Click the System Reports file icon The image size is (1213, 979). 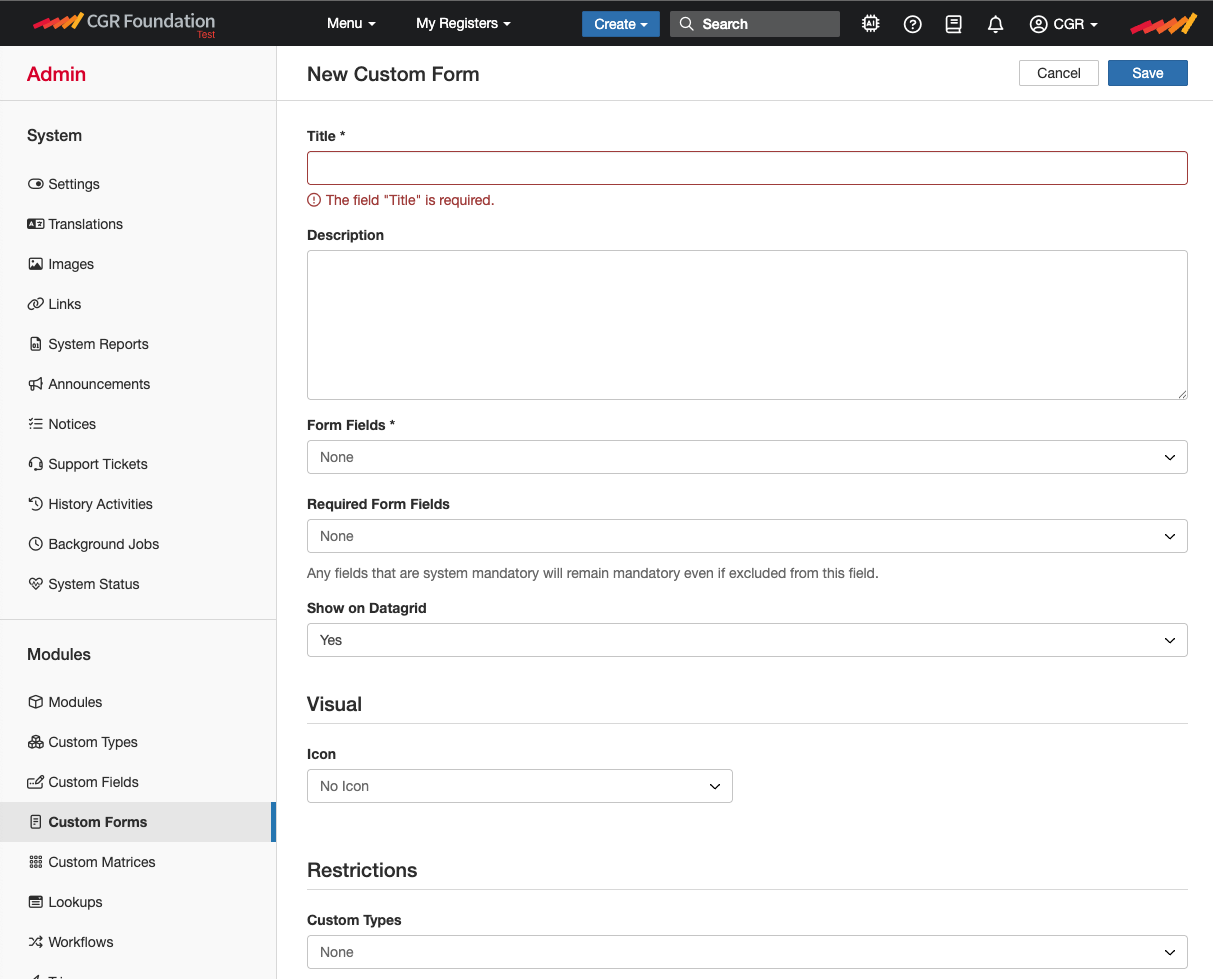point(36,344)
